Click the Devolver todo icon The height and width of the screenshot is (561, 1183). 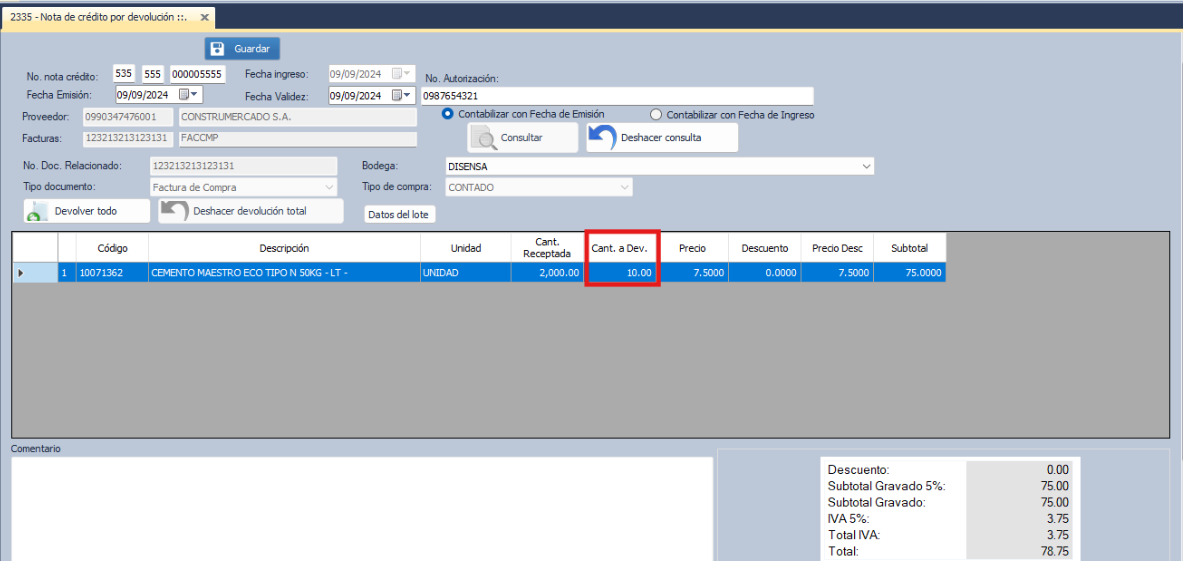(38, 212)
